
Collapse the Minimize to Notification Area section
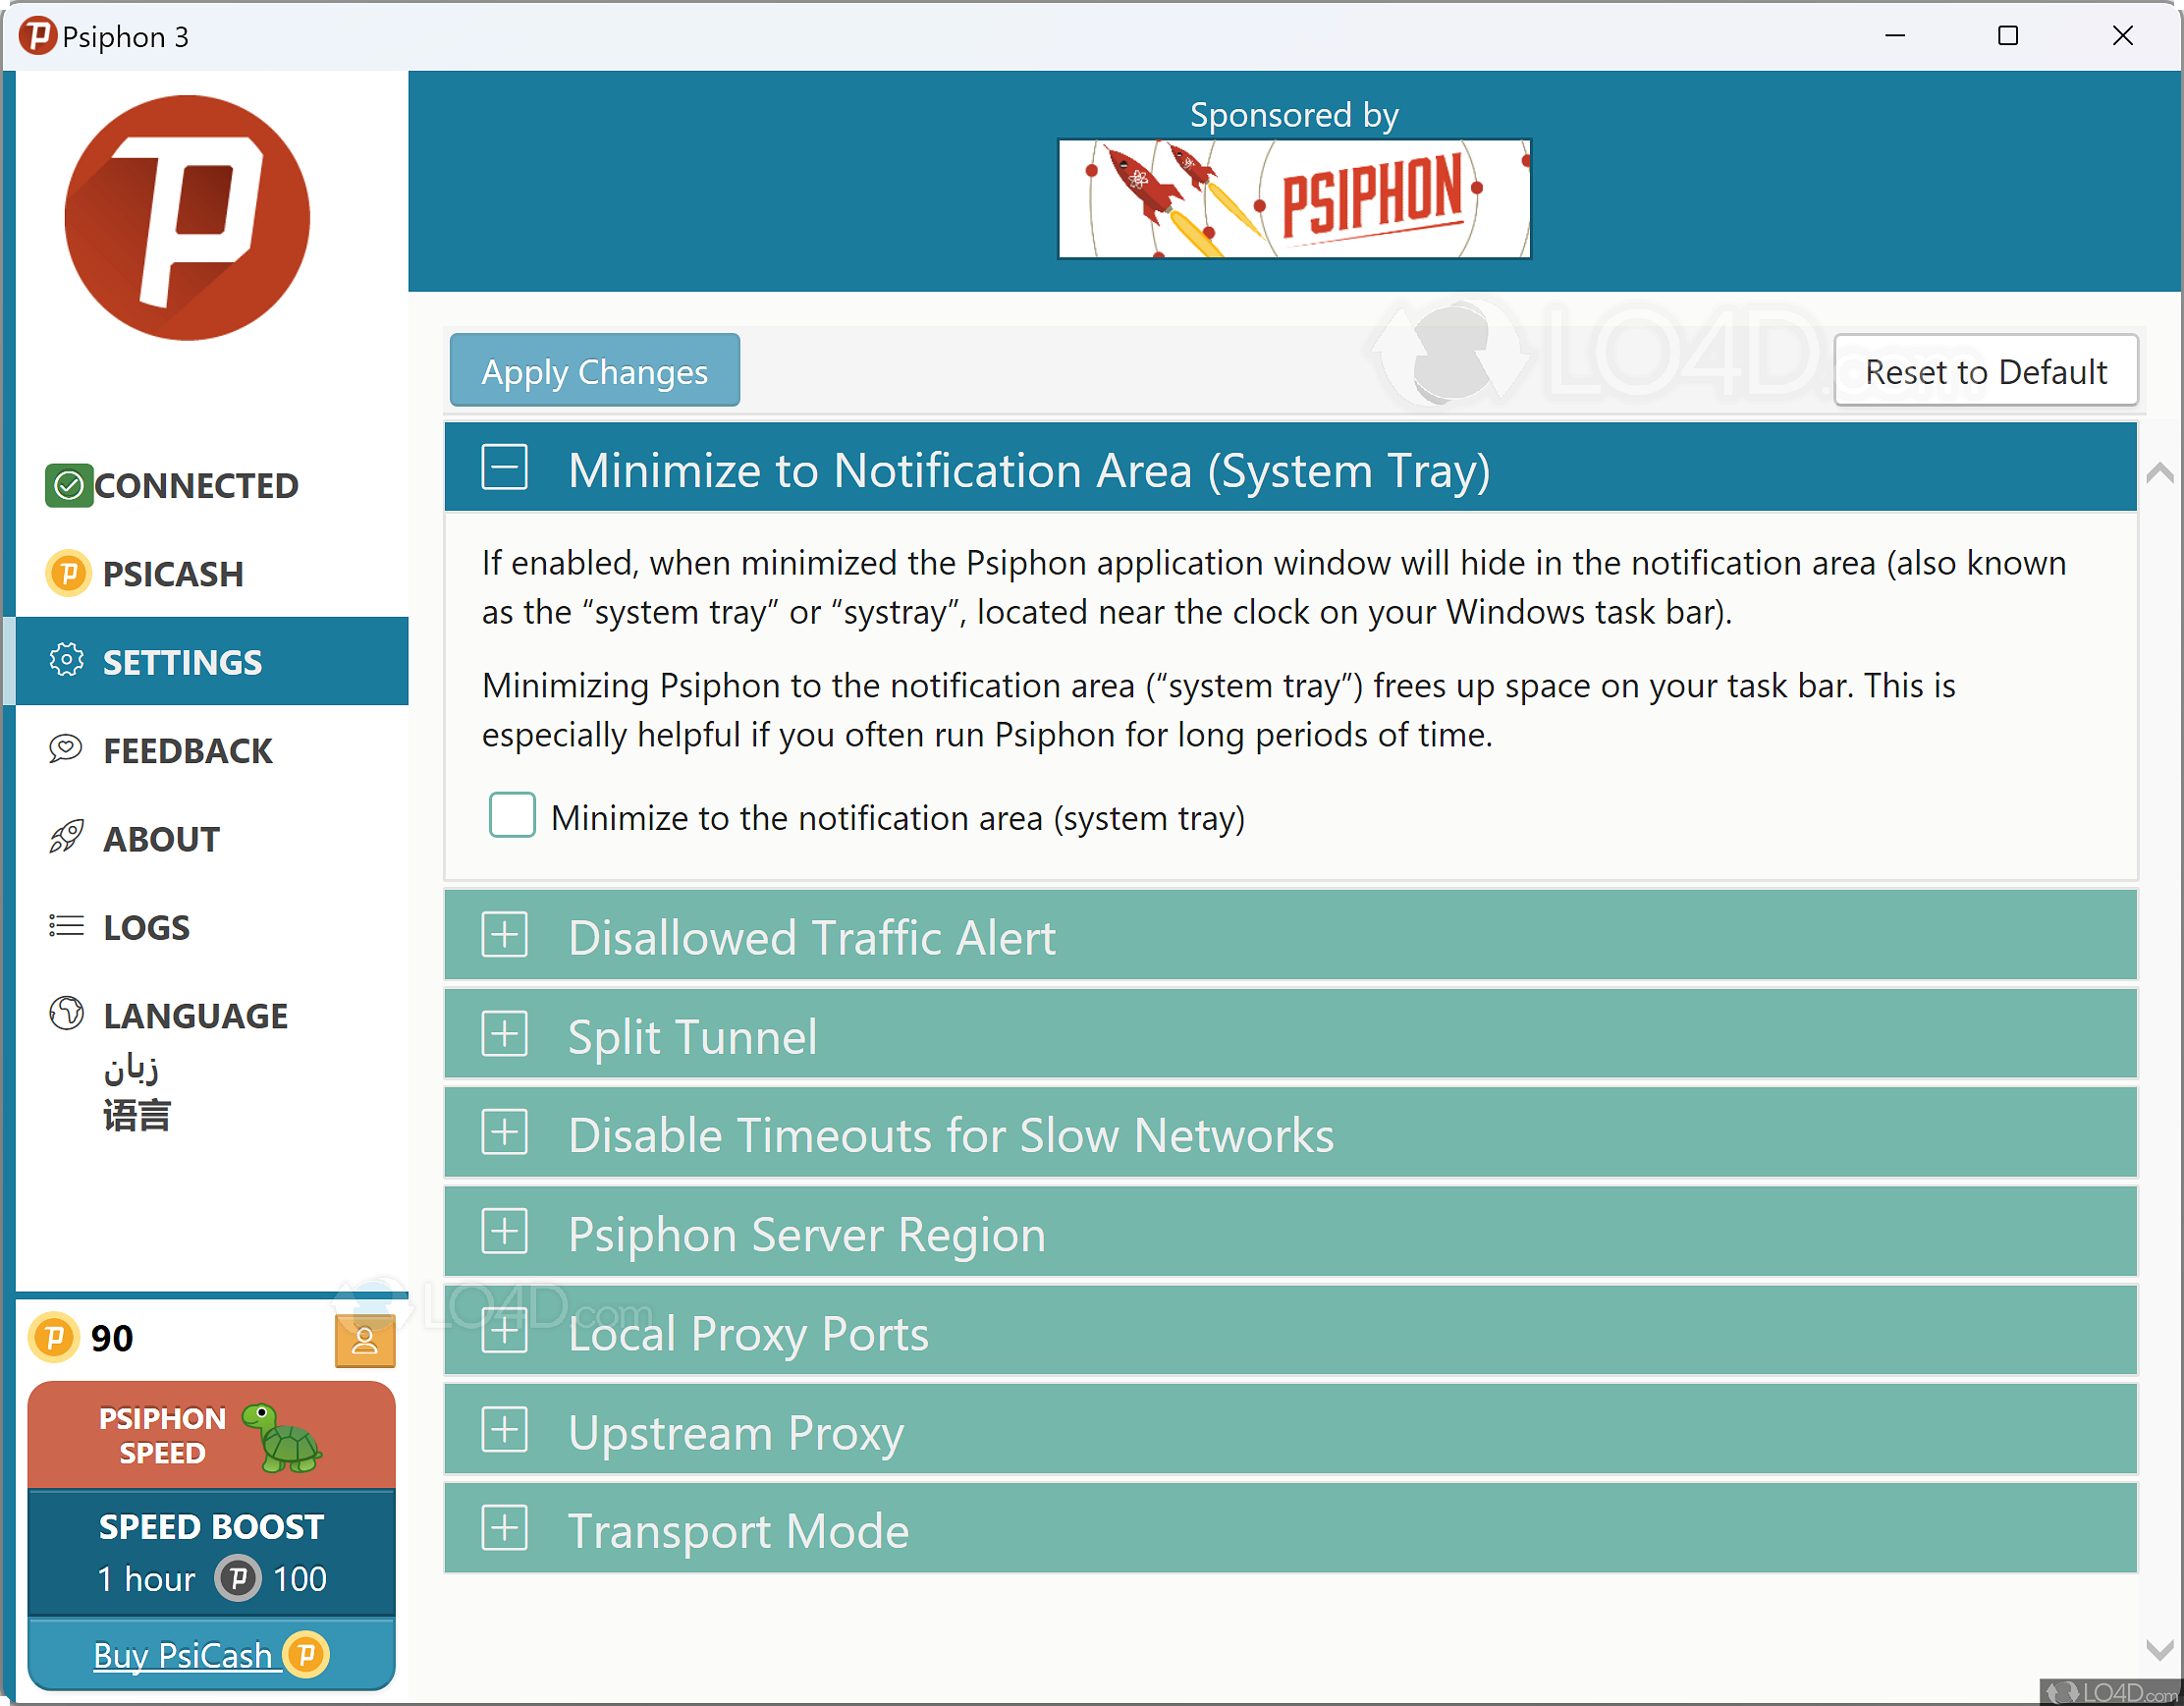pos(504,468)
